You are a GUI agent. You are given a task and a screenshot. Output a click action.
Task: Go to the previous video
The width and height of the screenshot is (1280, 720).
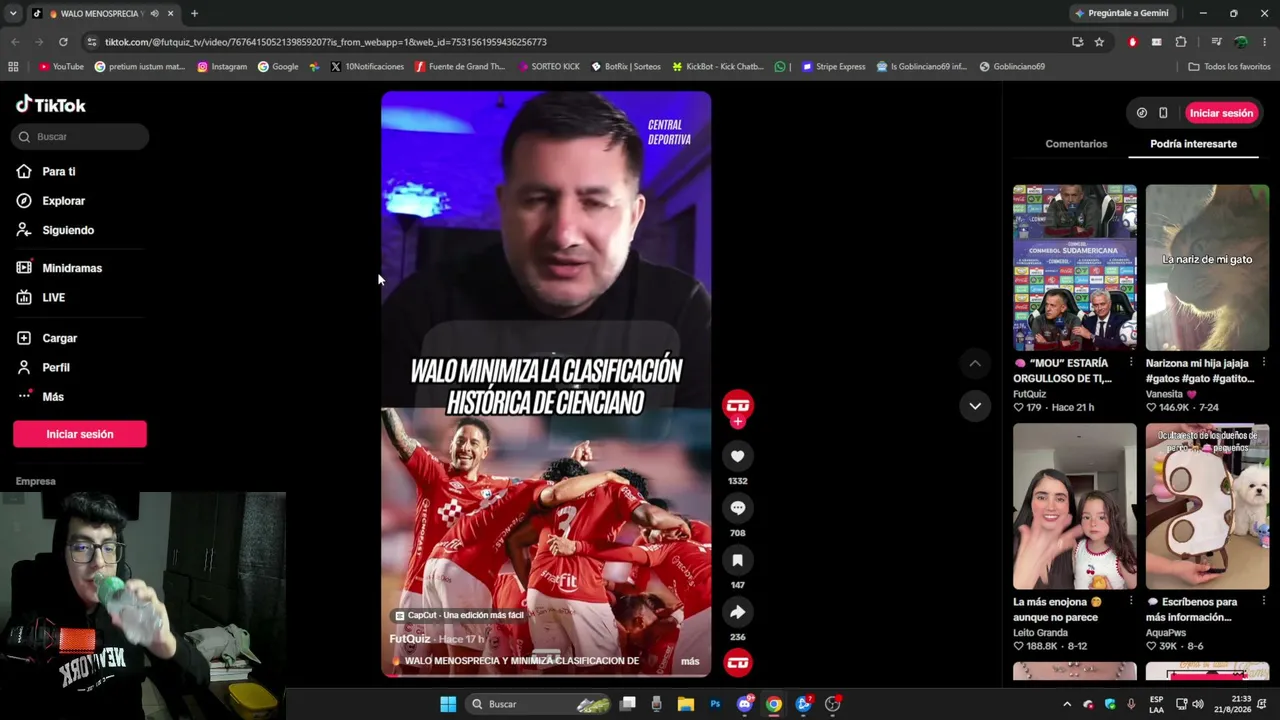pyautogui.click(x=975, y=363)
